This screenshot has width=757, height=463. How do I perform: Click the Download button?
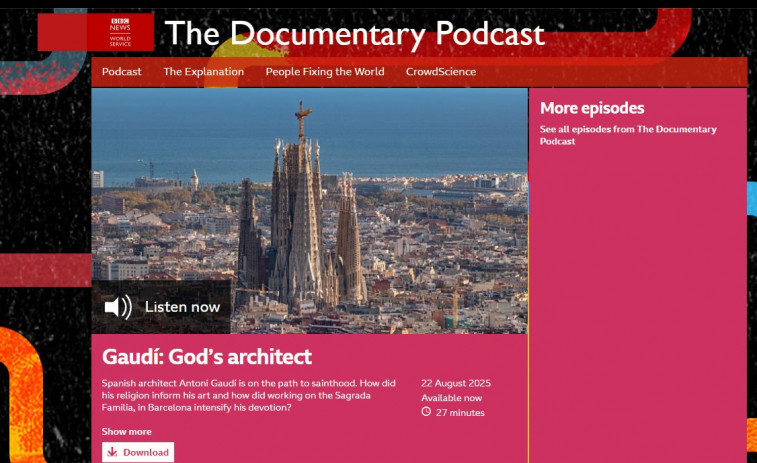click(x=138, y=452)
